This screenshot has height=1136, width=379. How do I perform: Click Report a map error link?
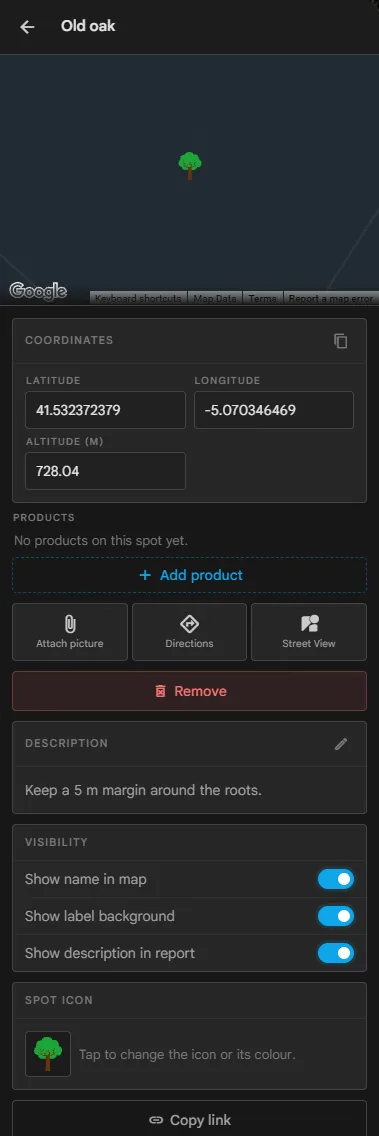tap(330, 298)
